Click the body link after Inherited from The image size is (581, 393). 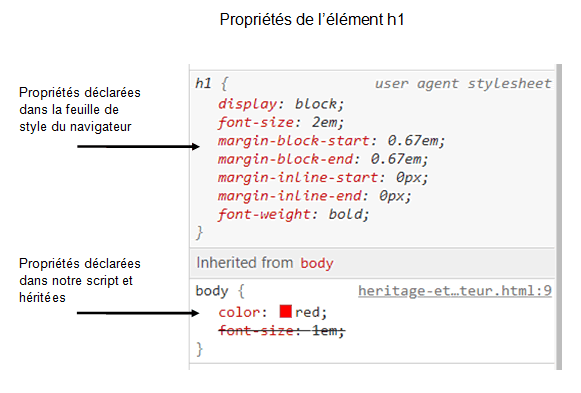click(317, 263)
